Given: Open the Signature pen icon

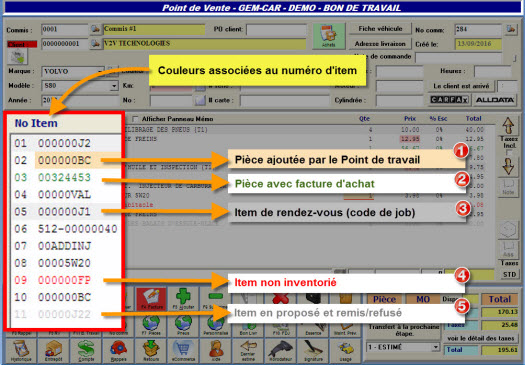Looking at the screenshot, I should click(313, 350).
